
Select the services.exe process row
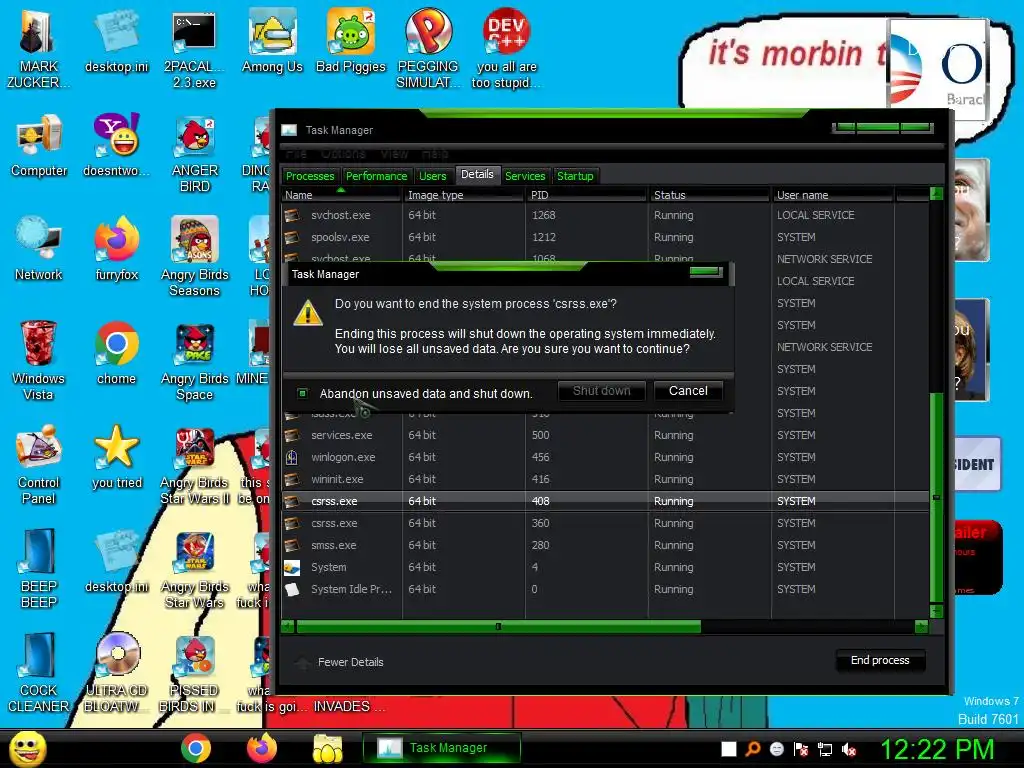pyautogui.click(x=605, y=435)
